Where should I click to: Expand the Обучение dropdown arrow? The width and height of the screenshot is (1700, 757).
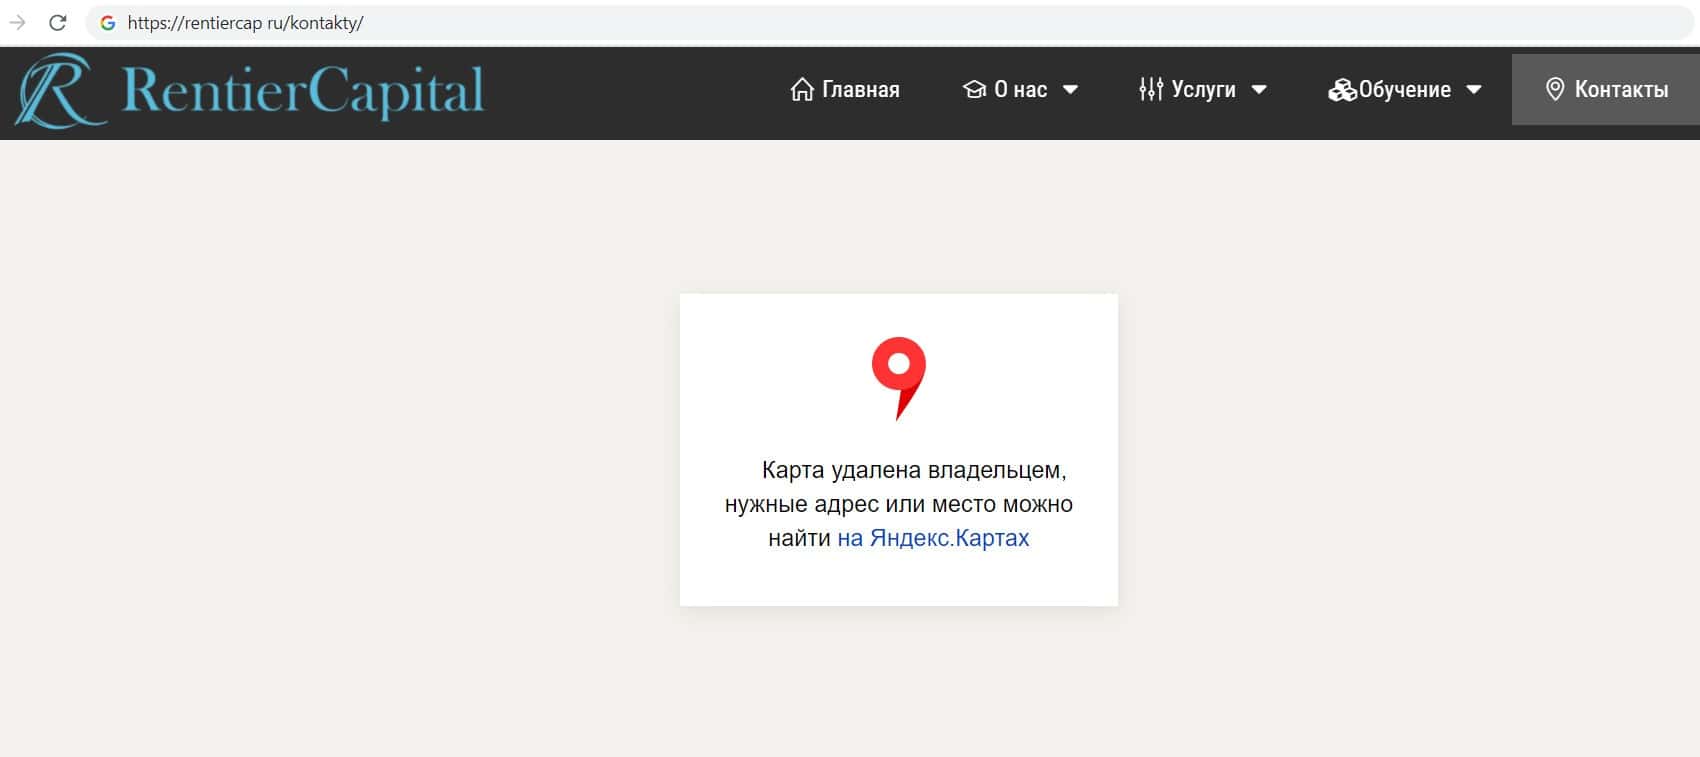[1473, 90]
